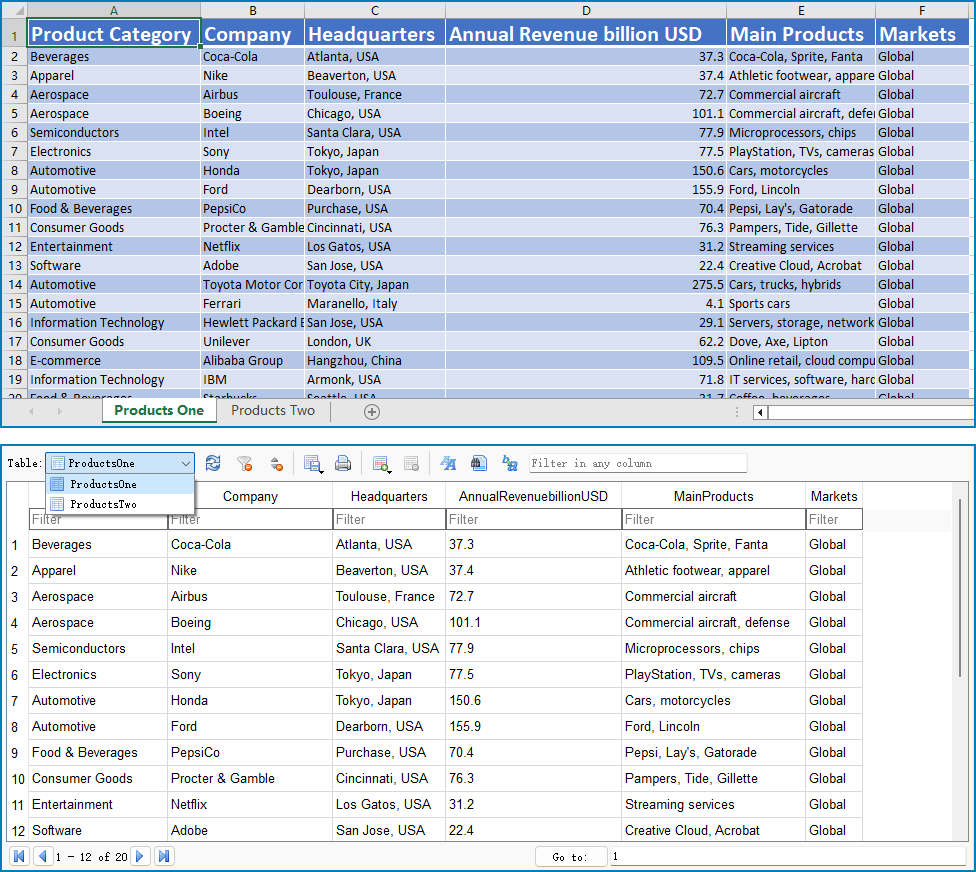976x872 pixels.
Task: Click the next page navigation arrow
Action: point(140,856)
